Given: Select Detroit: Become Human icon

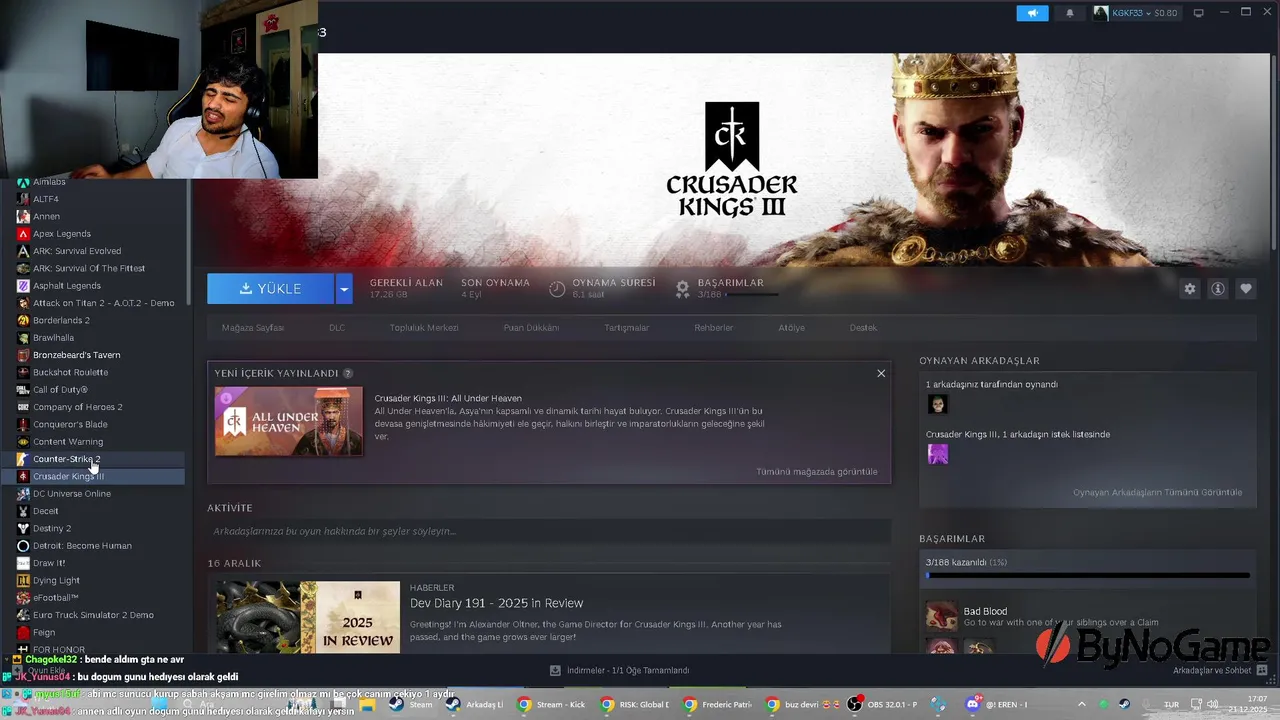Looking at the screenshot, I should pos(23,546).
